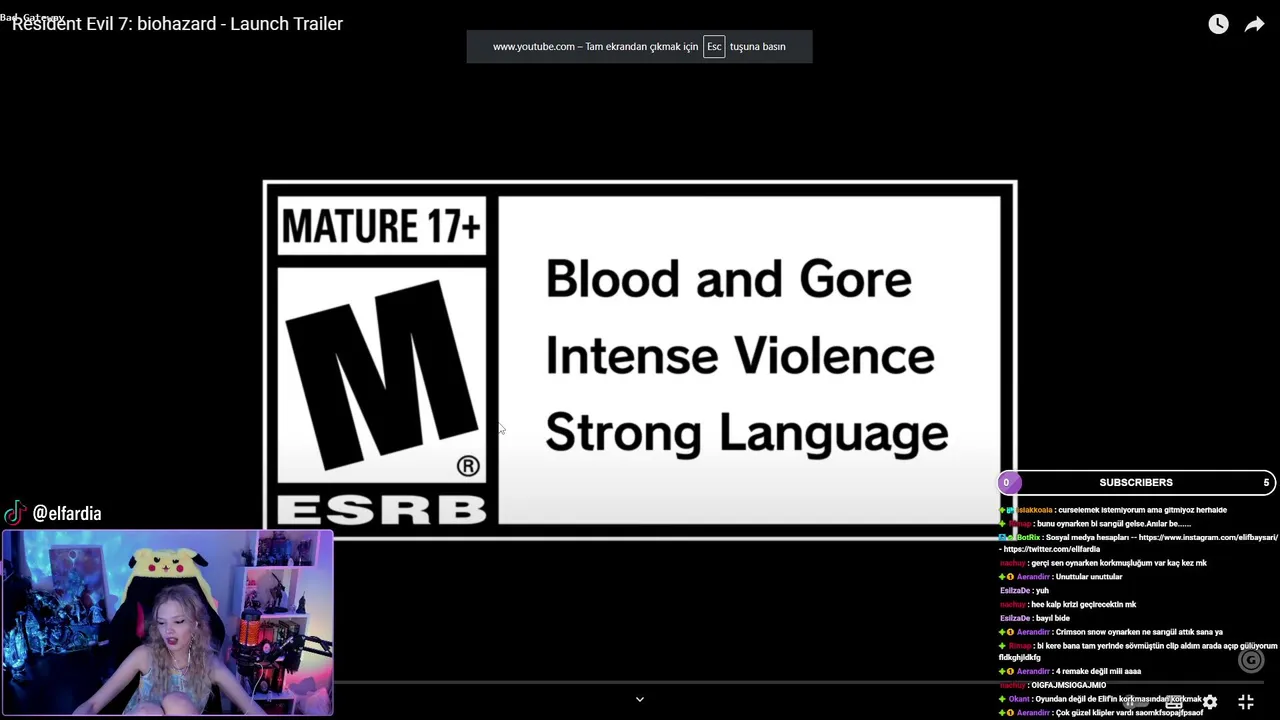
Task: Click the ESRB Mature 17+ rating image
Action: (x=640, y=360)
